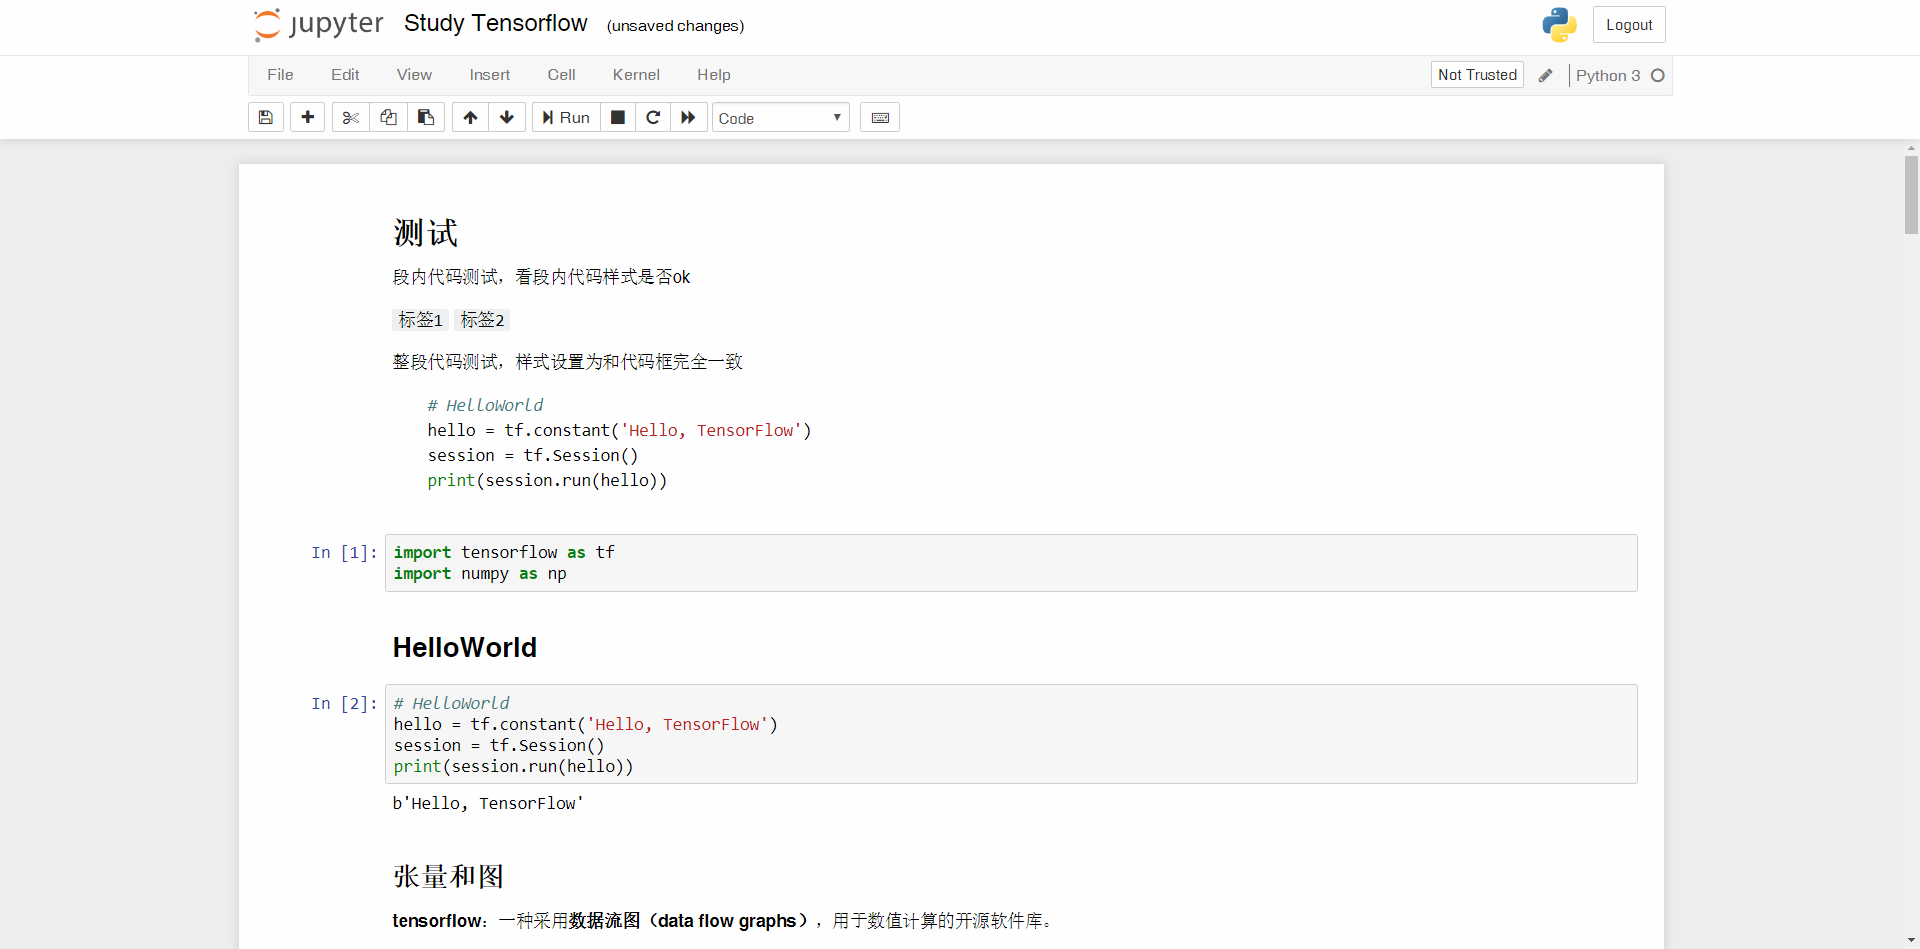Image resolution: width=1920 pixels, height=949 pixels.
Task: Open the Code cell type dropdown
Action: pos(780,117)
